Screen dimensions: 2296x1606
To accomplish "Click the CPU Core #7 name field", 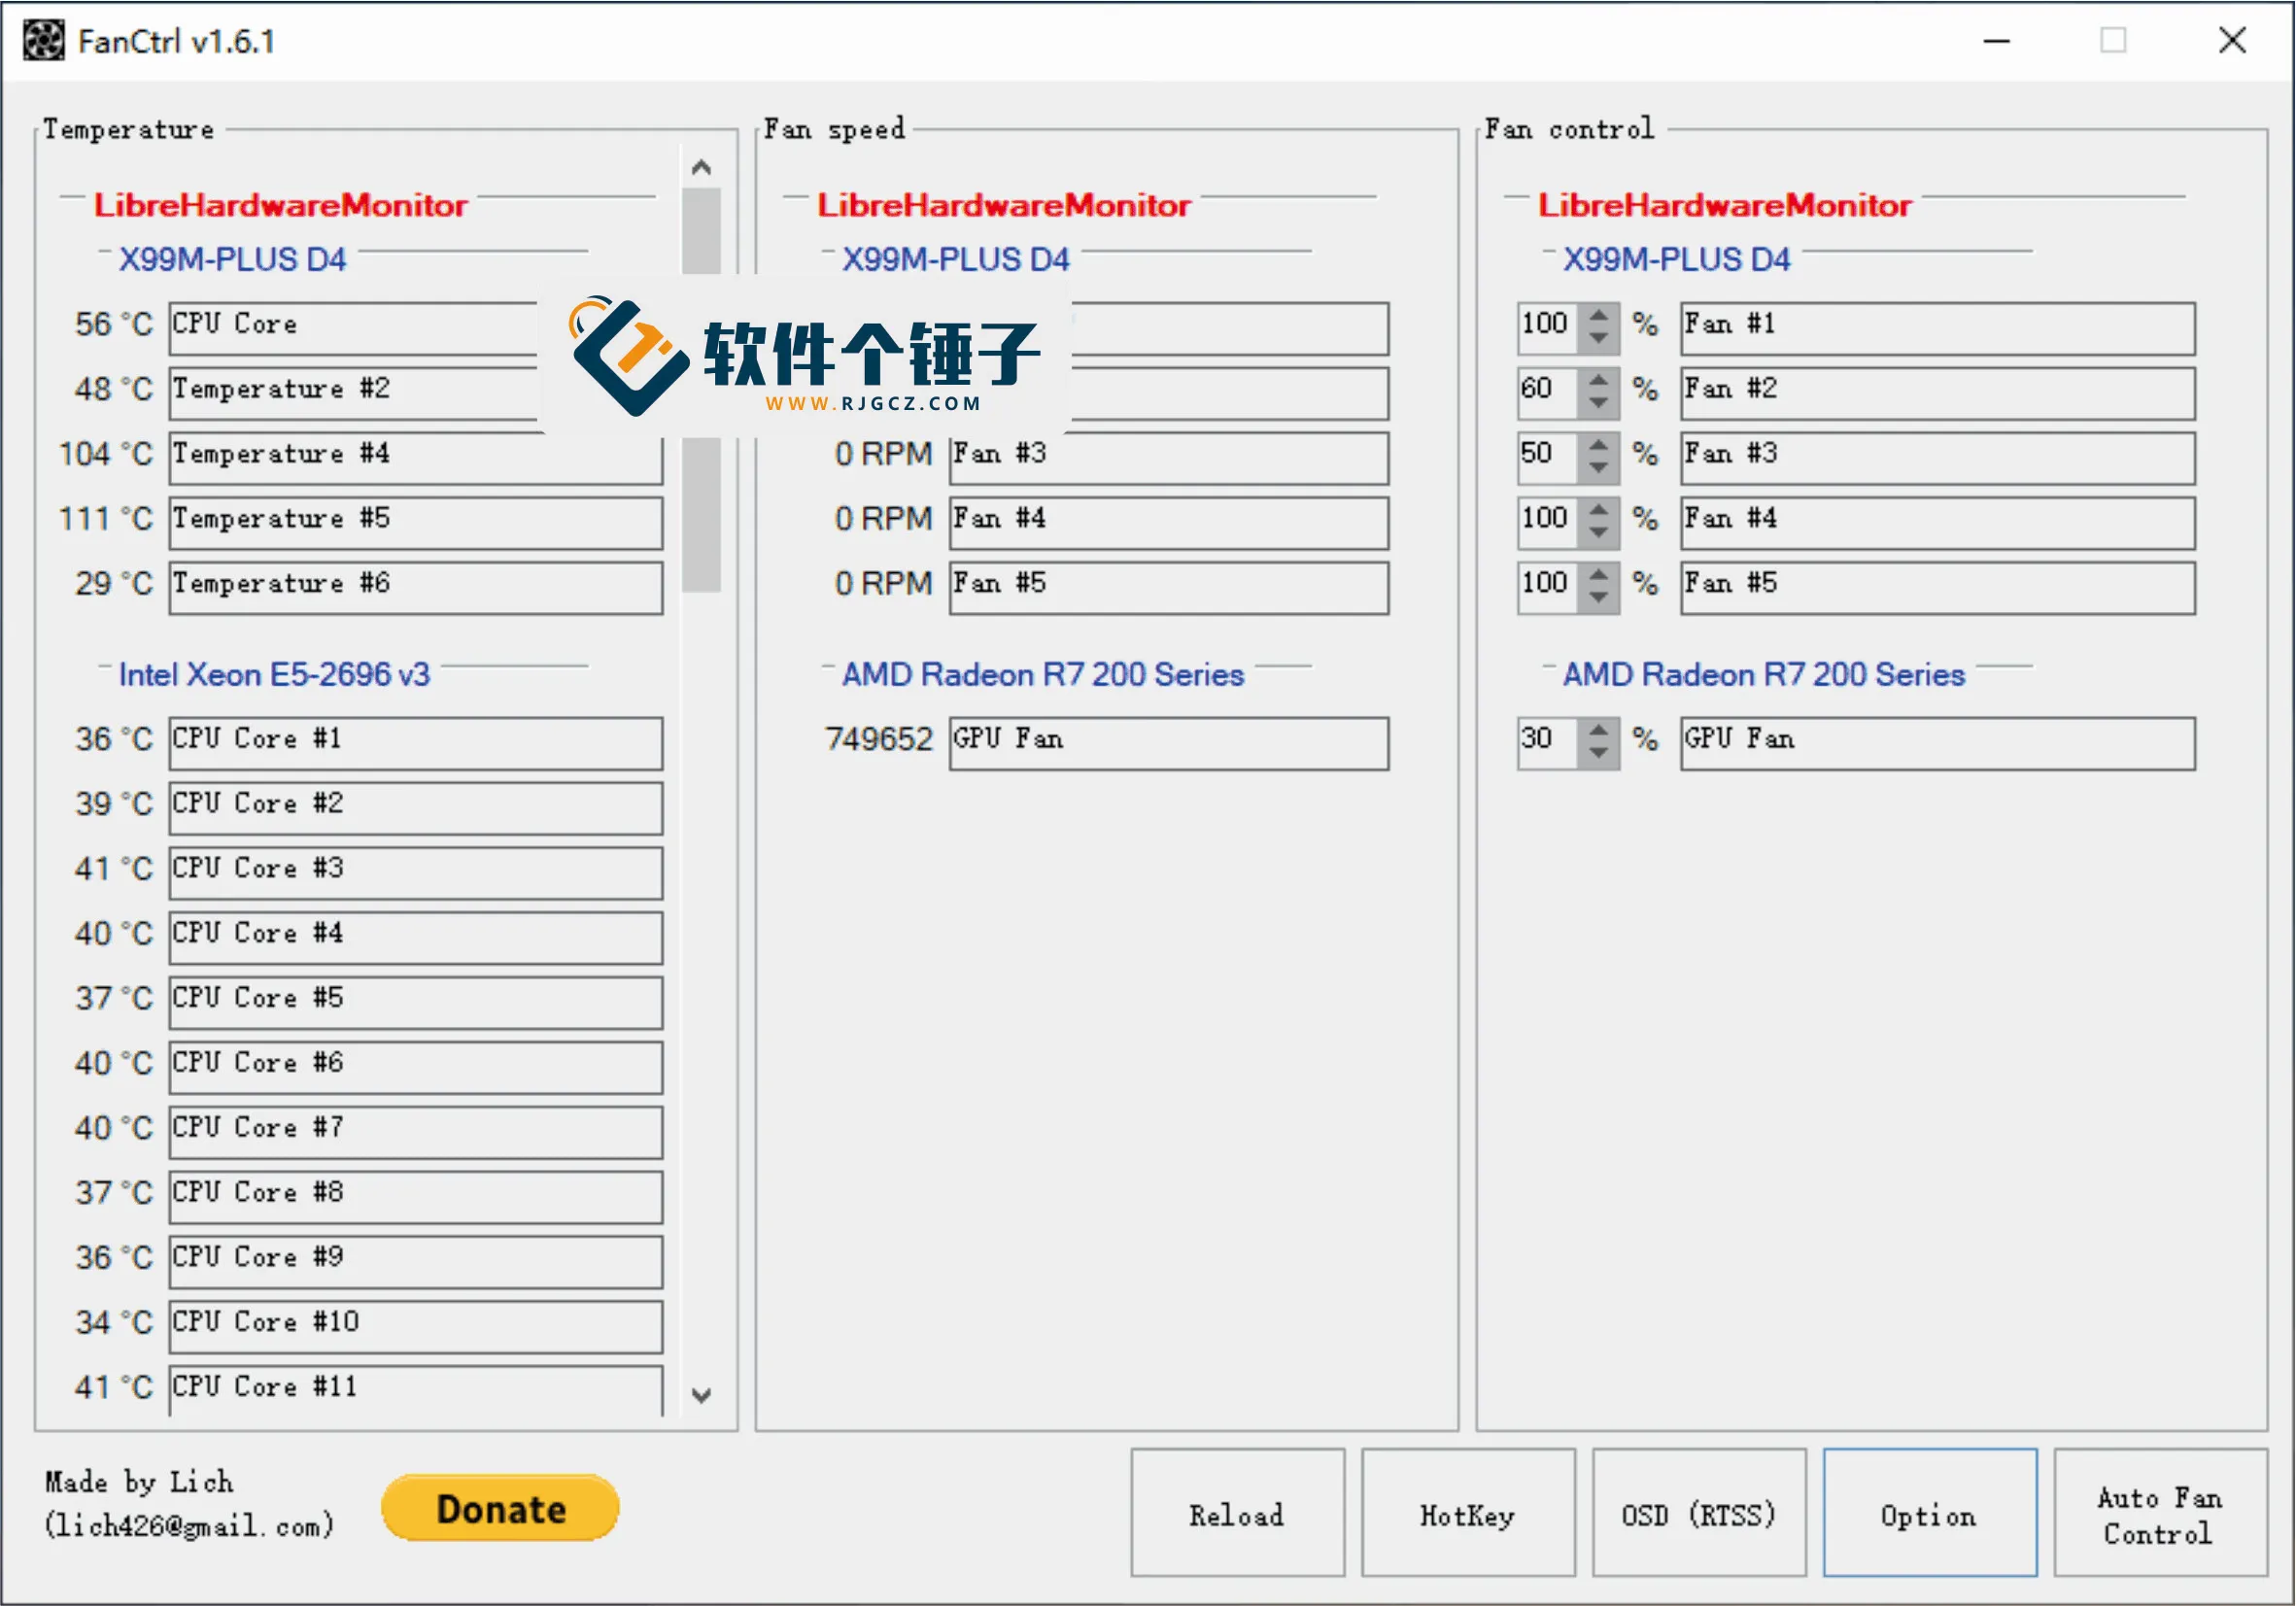I will pos(416,1133).
